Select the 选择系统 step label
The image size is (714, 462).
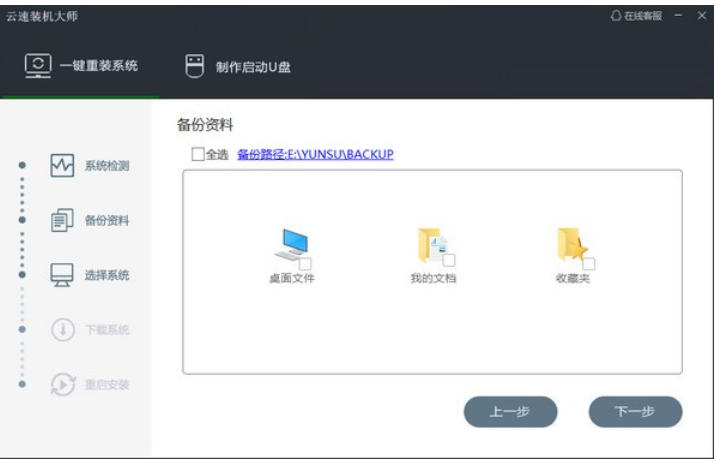coord(107,275)
